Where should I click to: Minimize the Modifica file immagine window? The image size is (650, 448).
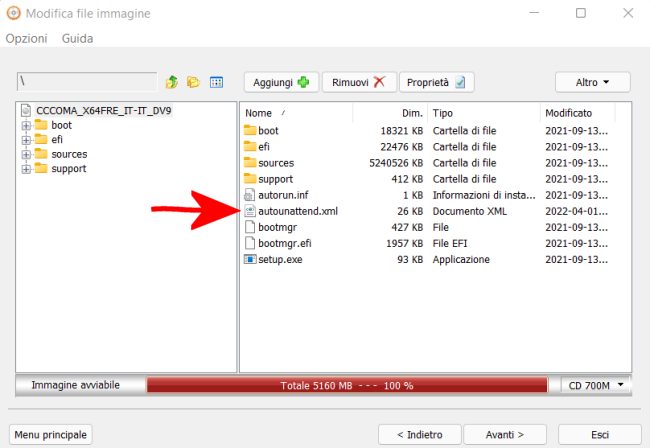coord(534,12)
